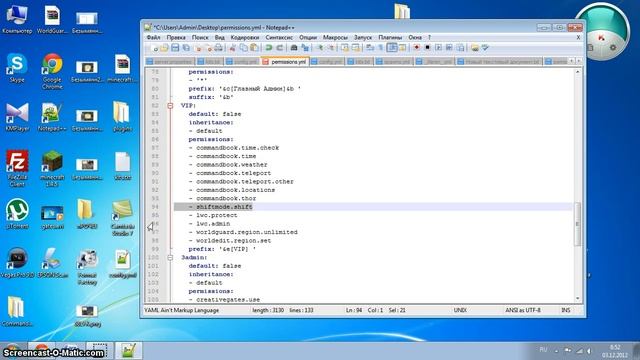
Task: Click the Redo toolbar icon
Action: 280,48
